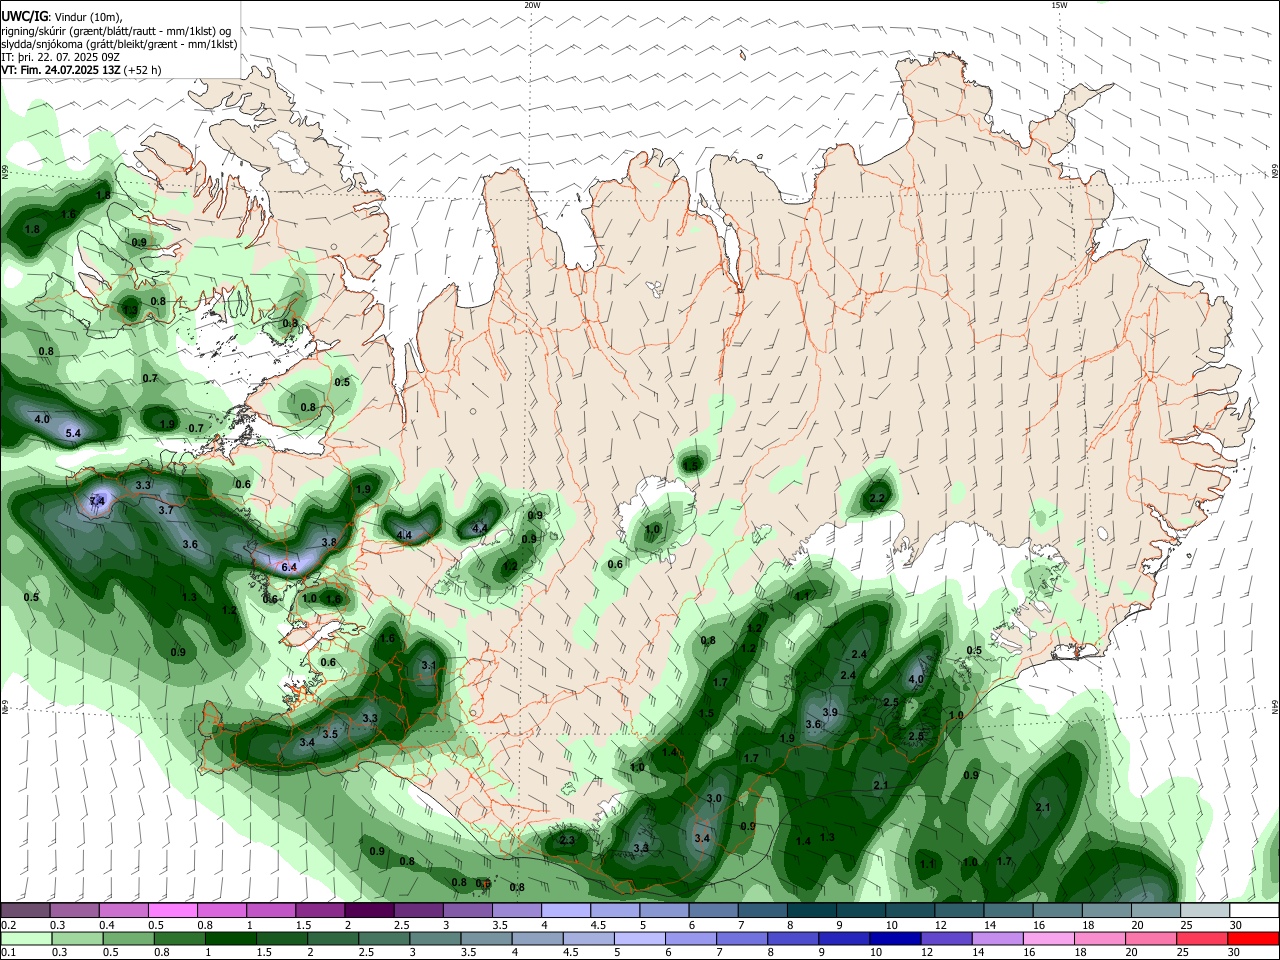Image resolution: width=1280 pixels, height=960 pixels.
Task: Pick the navy blue 10 swatch in bottom scale
Action: (896, 938)
